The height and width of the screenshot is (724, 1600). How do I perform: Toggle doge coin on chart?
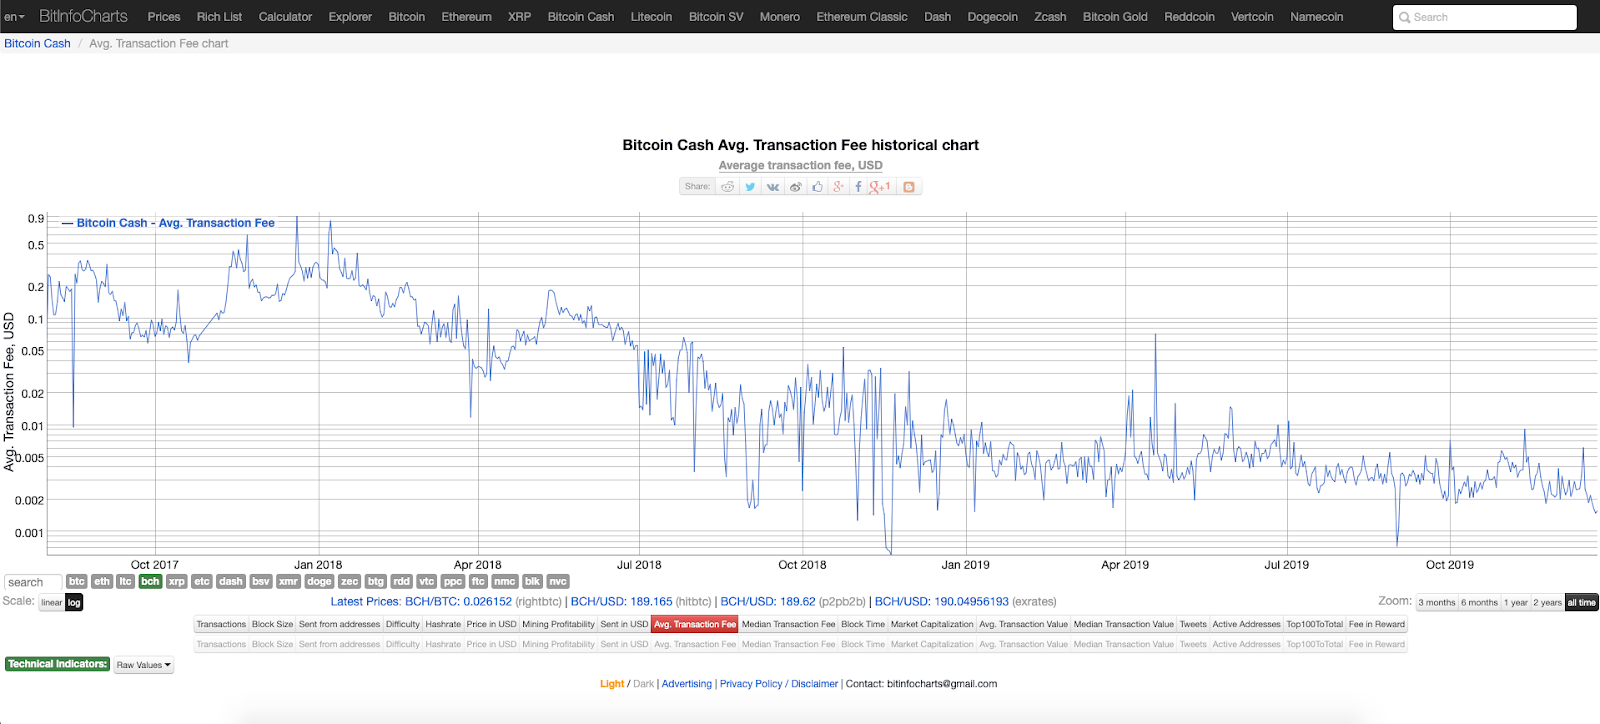point(319,581)
